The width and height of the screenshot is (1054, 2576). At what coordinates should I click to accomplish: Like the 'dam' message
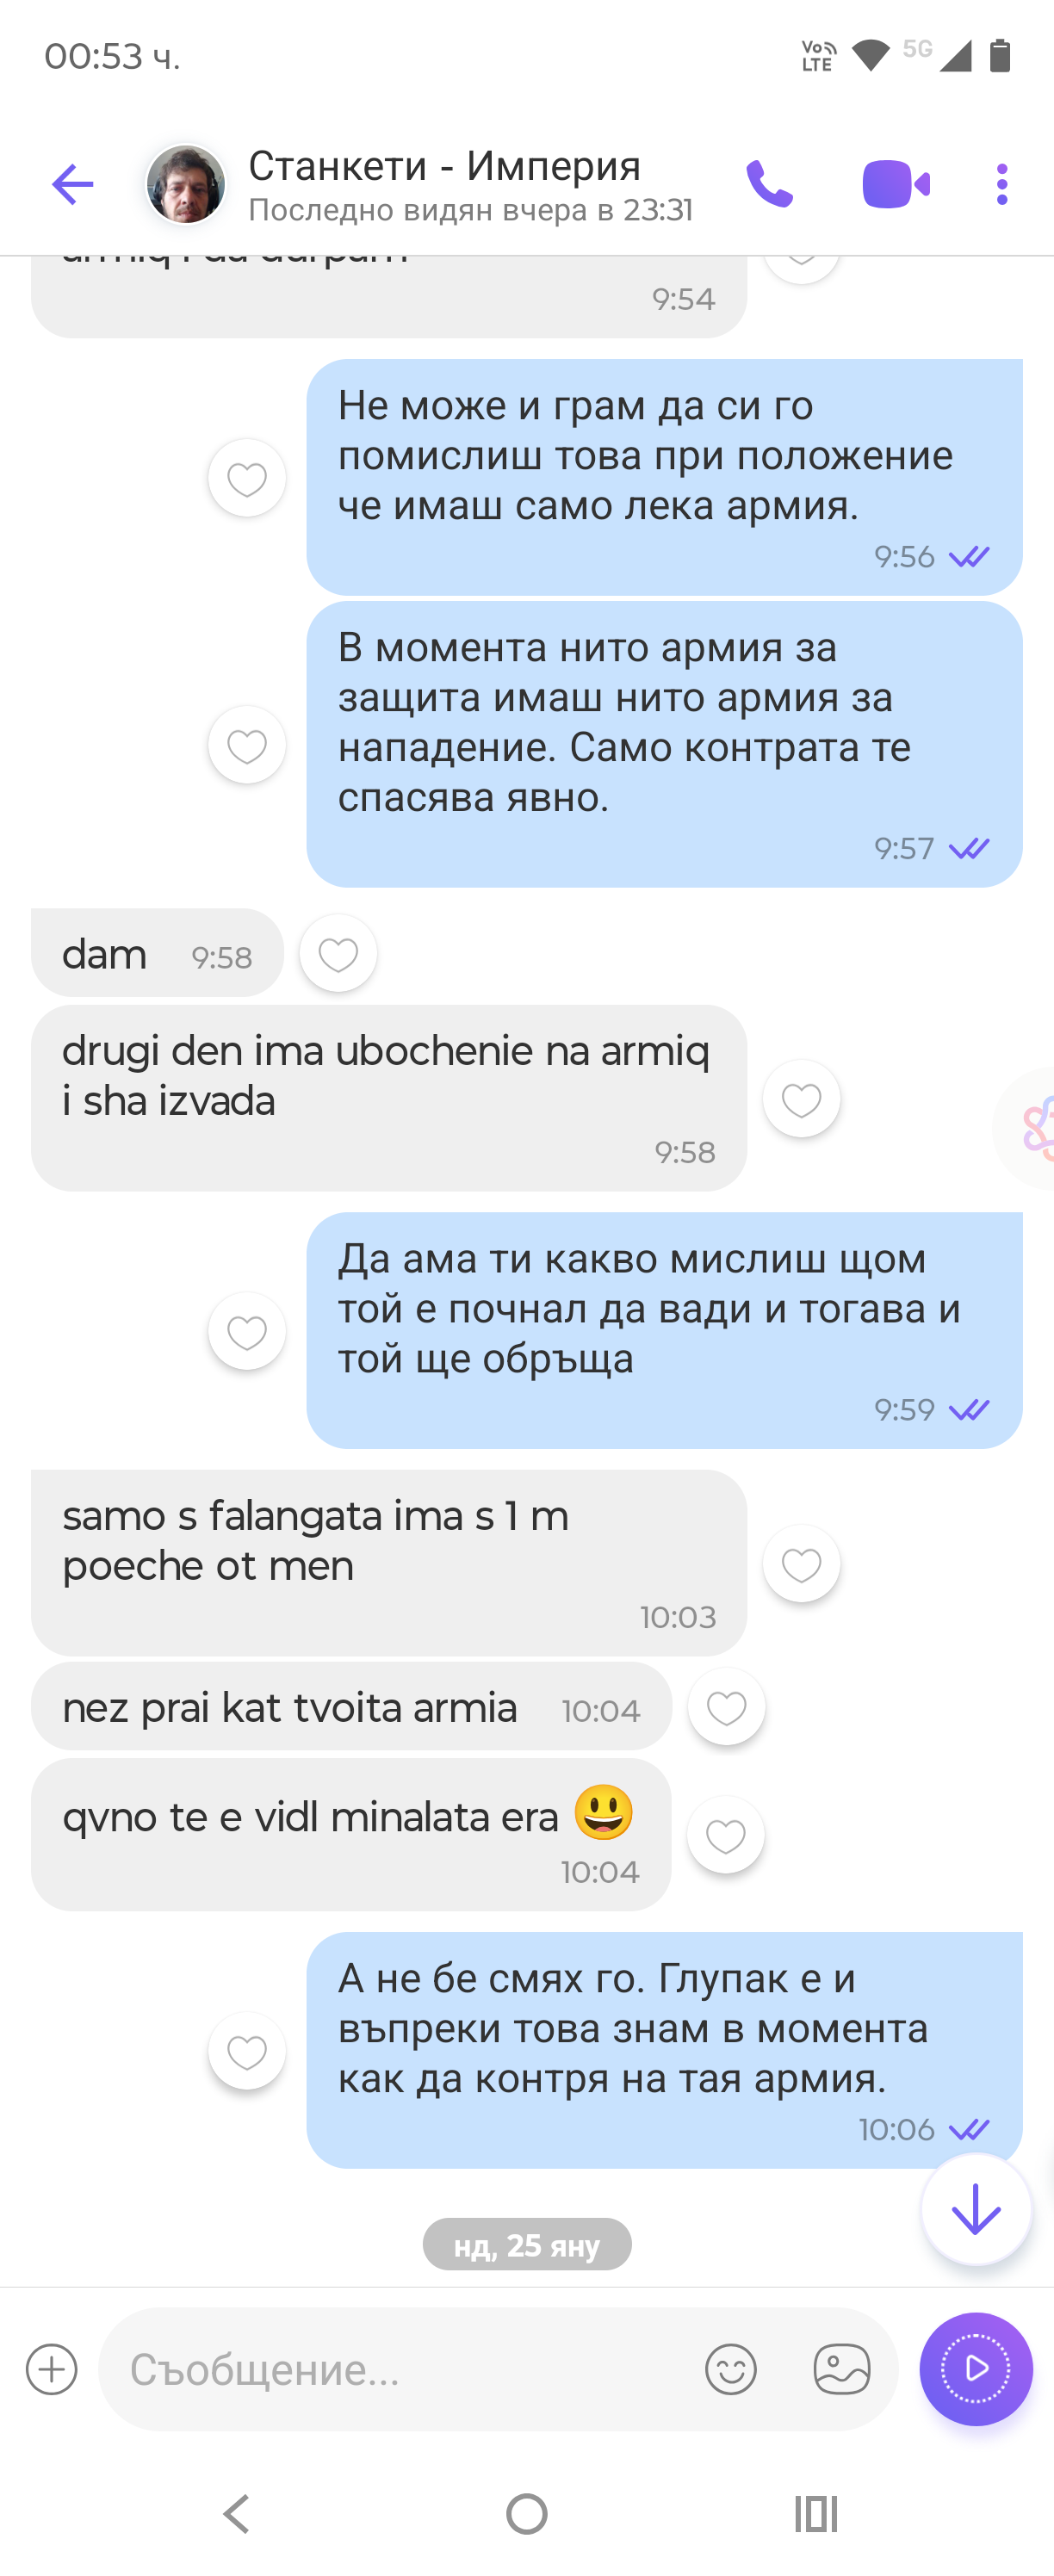[338, 954]
